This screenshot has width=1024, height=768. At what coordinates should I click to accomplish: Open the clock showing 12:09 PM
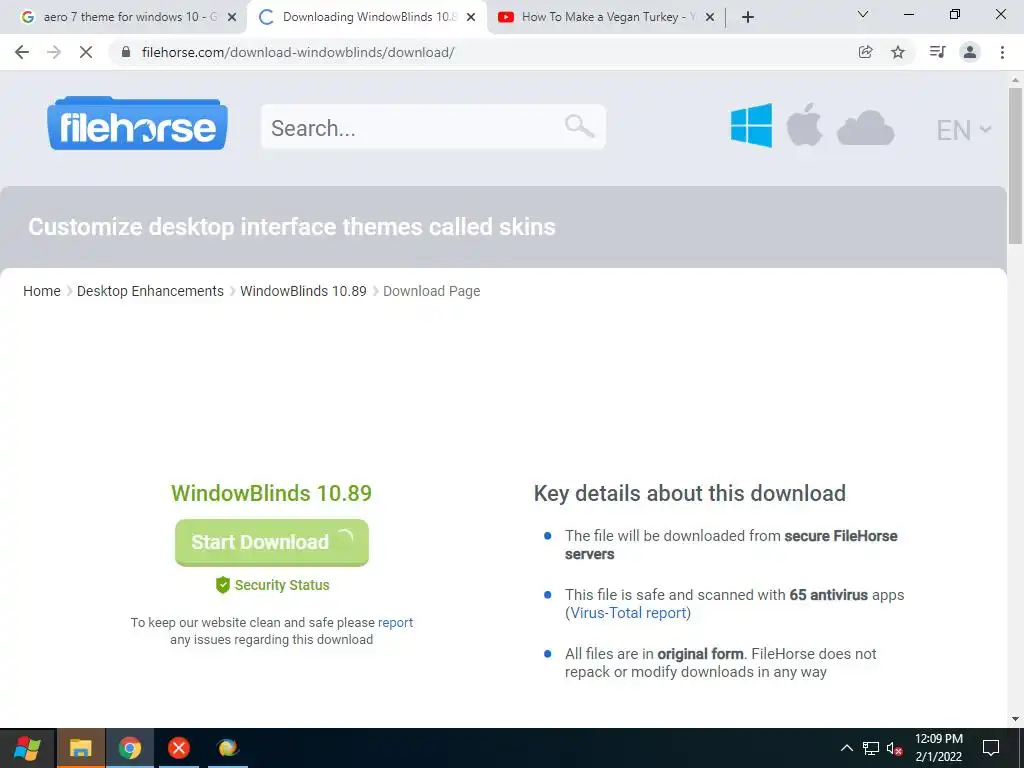coord(938,748)
